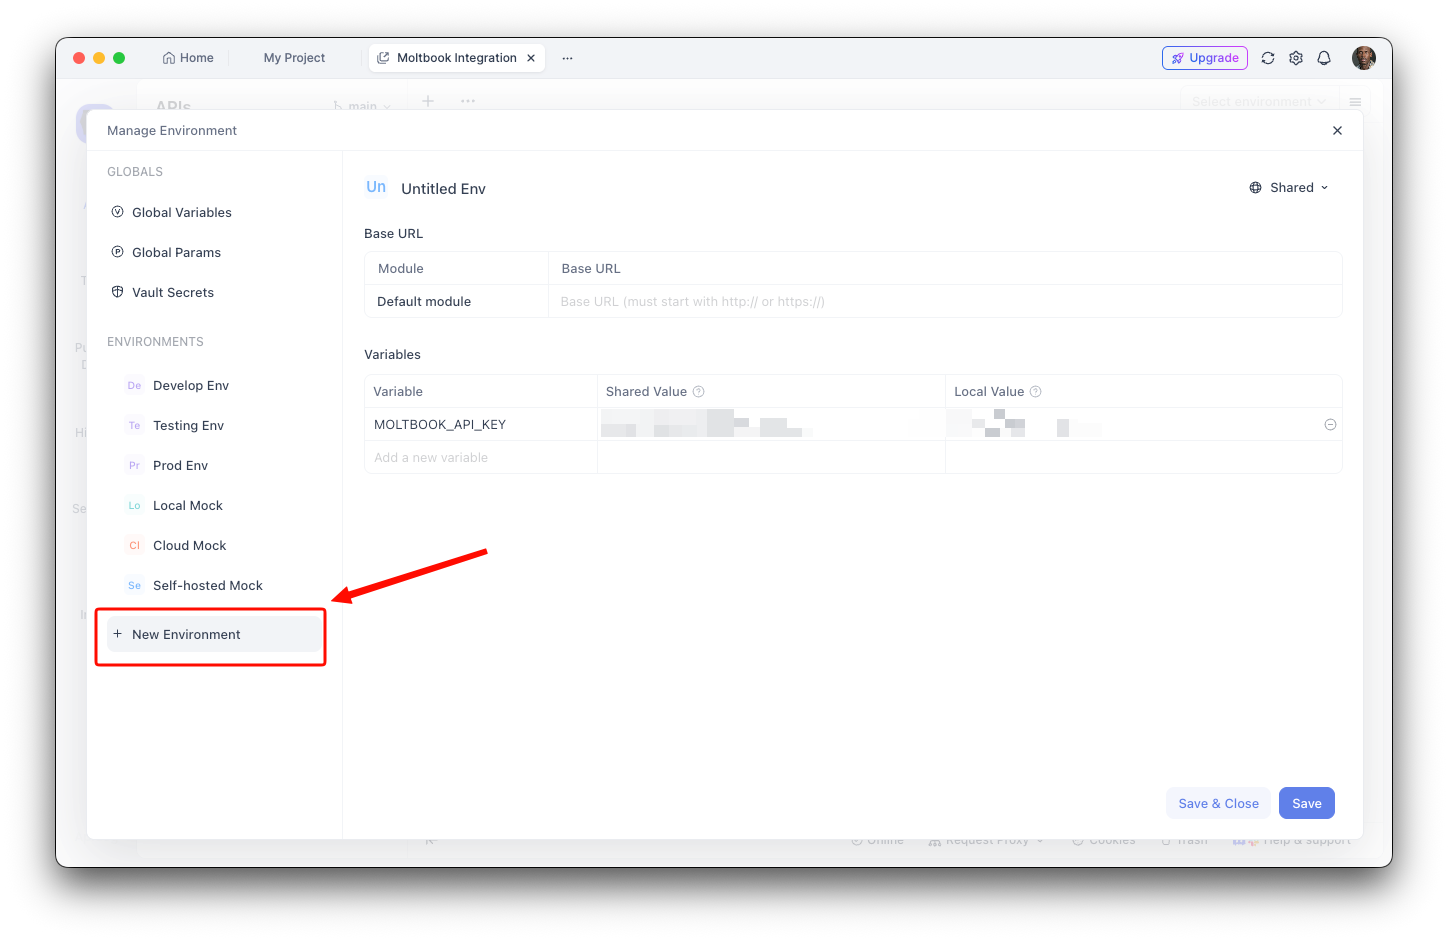
Task: Click New Environment button
Action: 214,634
